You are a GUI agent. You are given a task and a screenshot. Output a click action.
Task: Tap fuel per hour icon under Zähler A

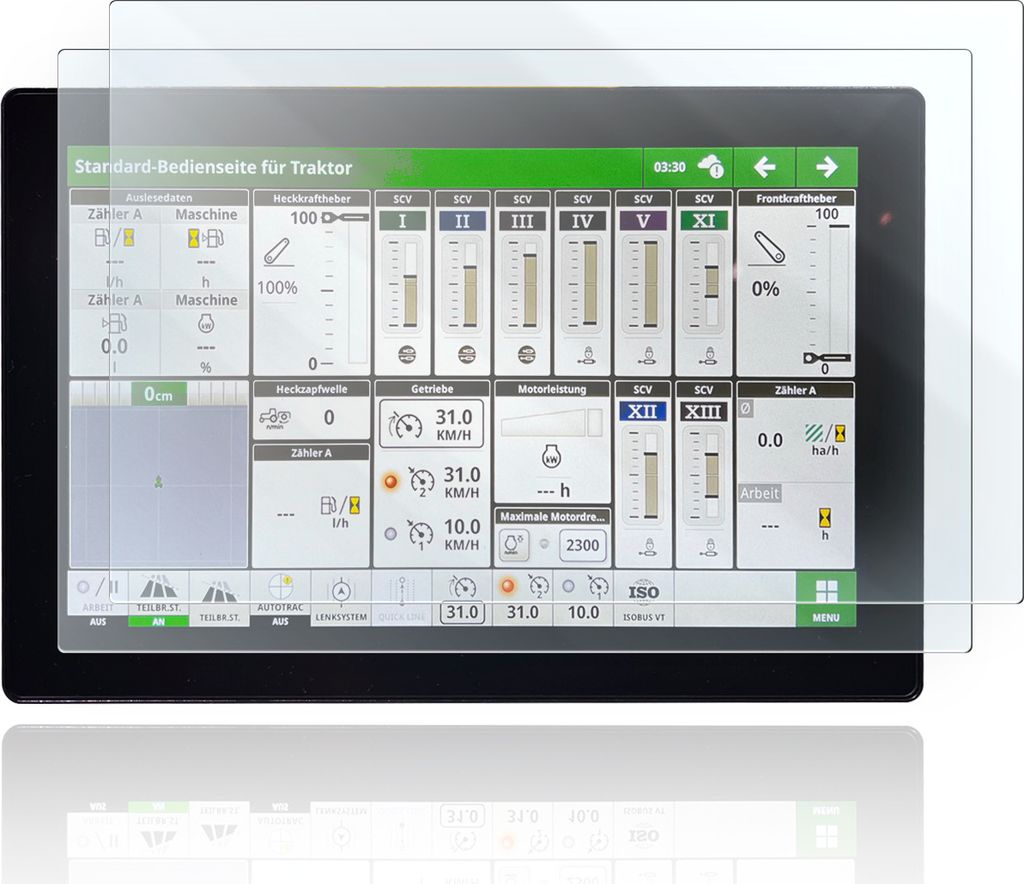pos(115,238)
